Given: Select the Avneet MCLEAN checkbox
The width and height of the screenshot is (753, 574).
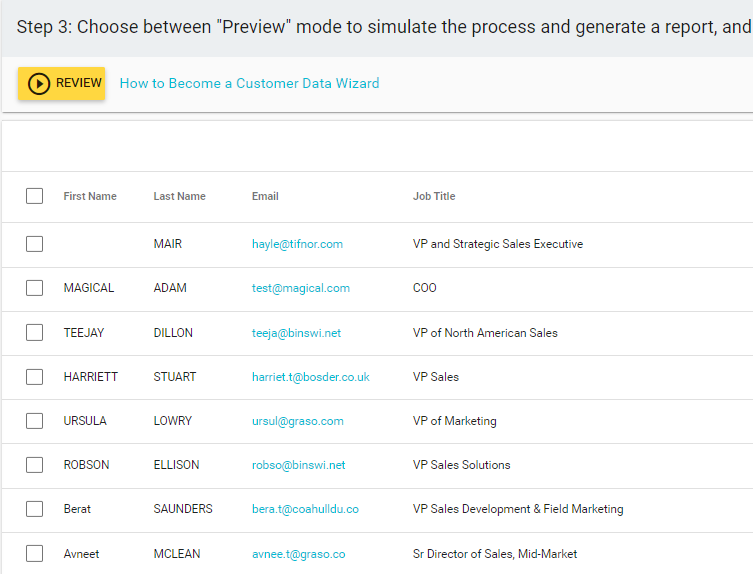Looking at the screenshot, I should tap(35, 553).
